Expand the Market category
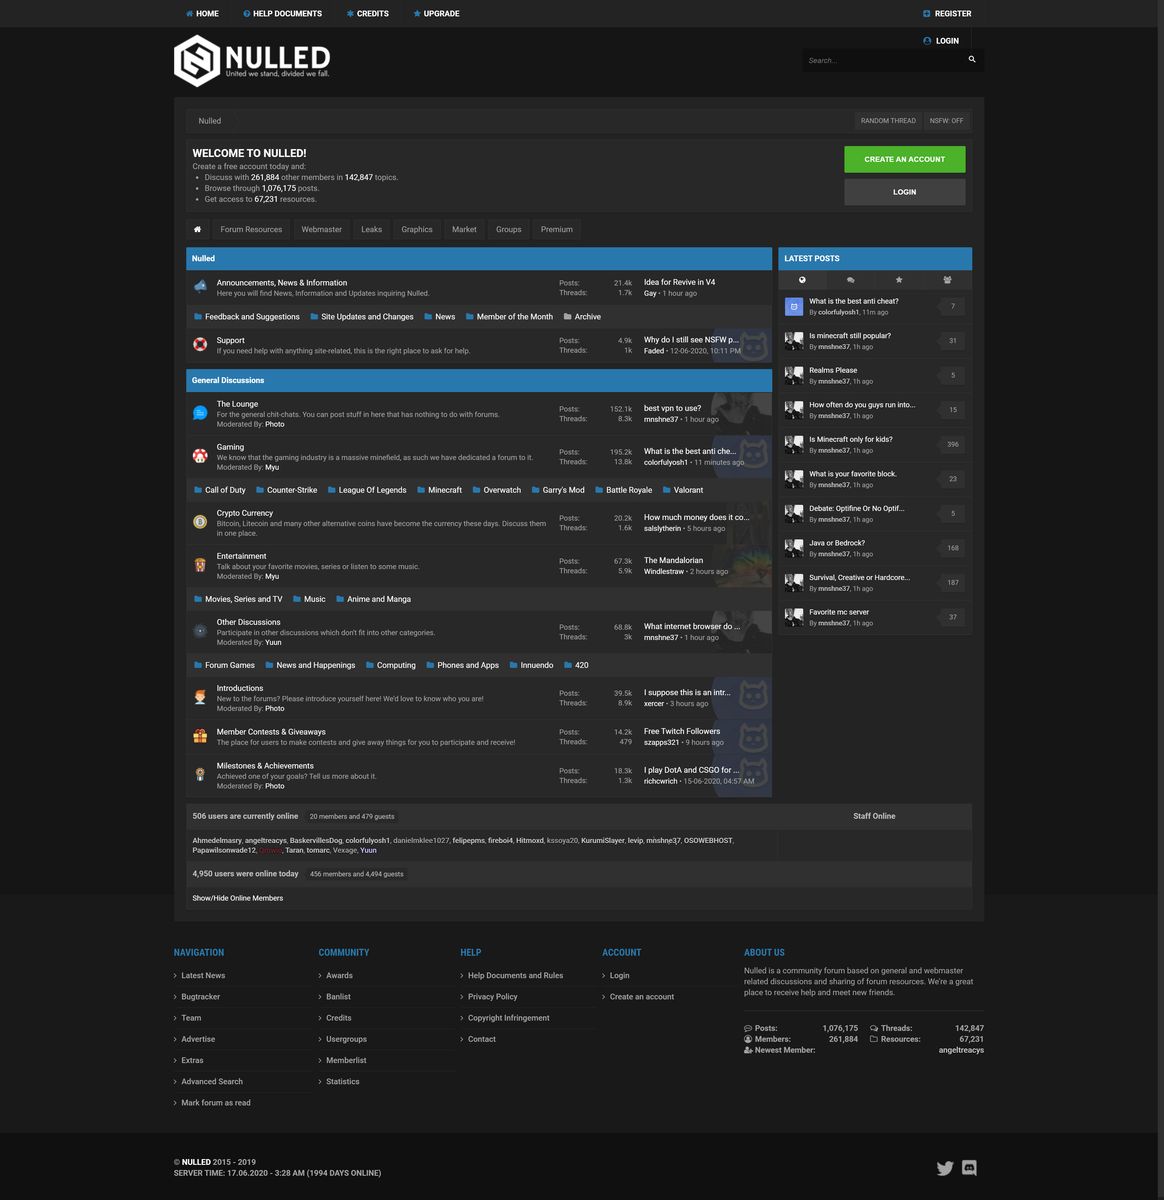 pyautogui.click(x=463, y=229)
